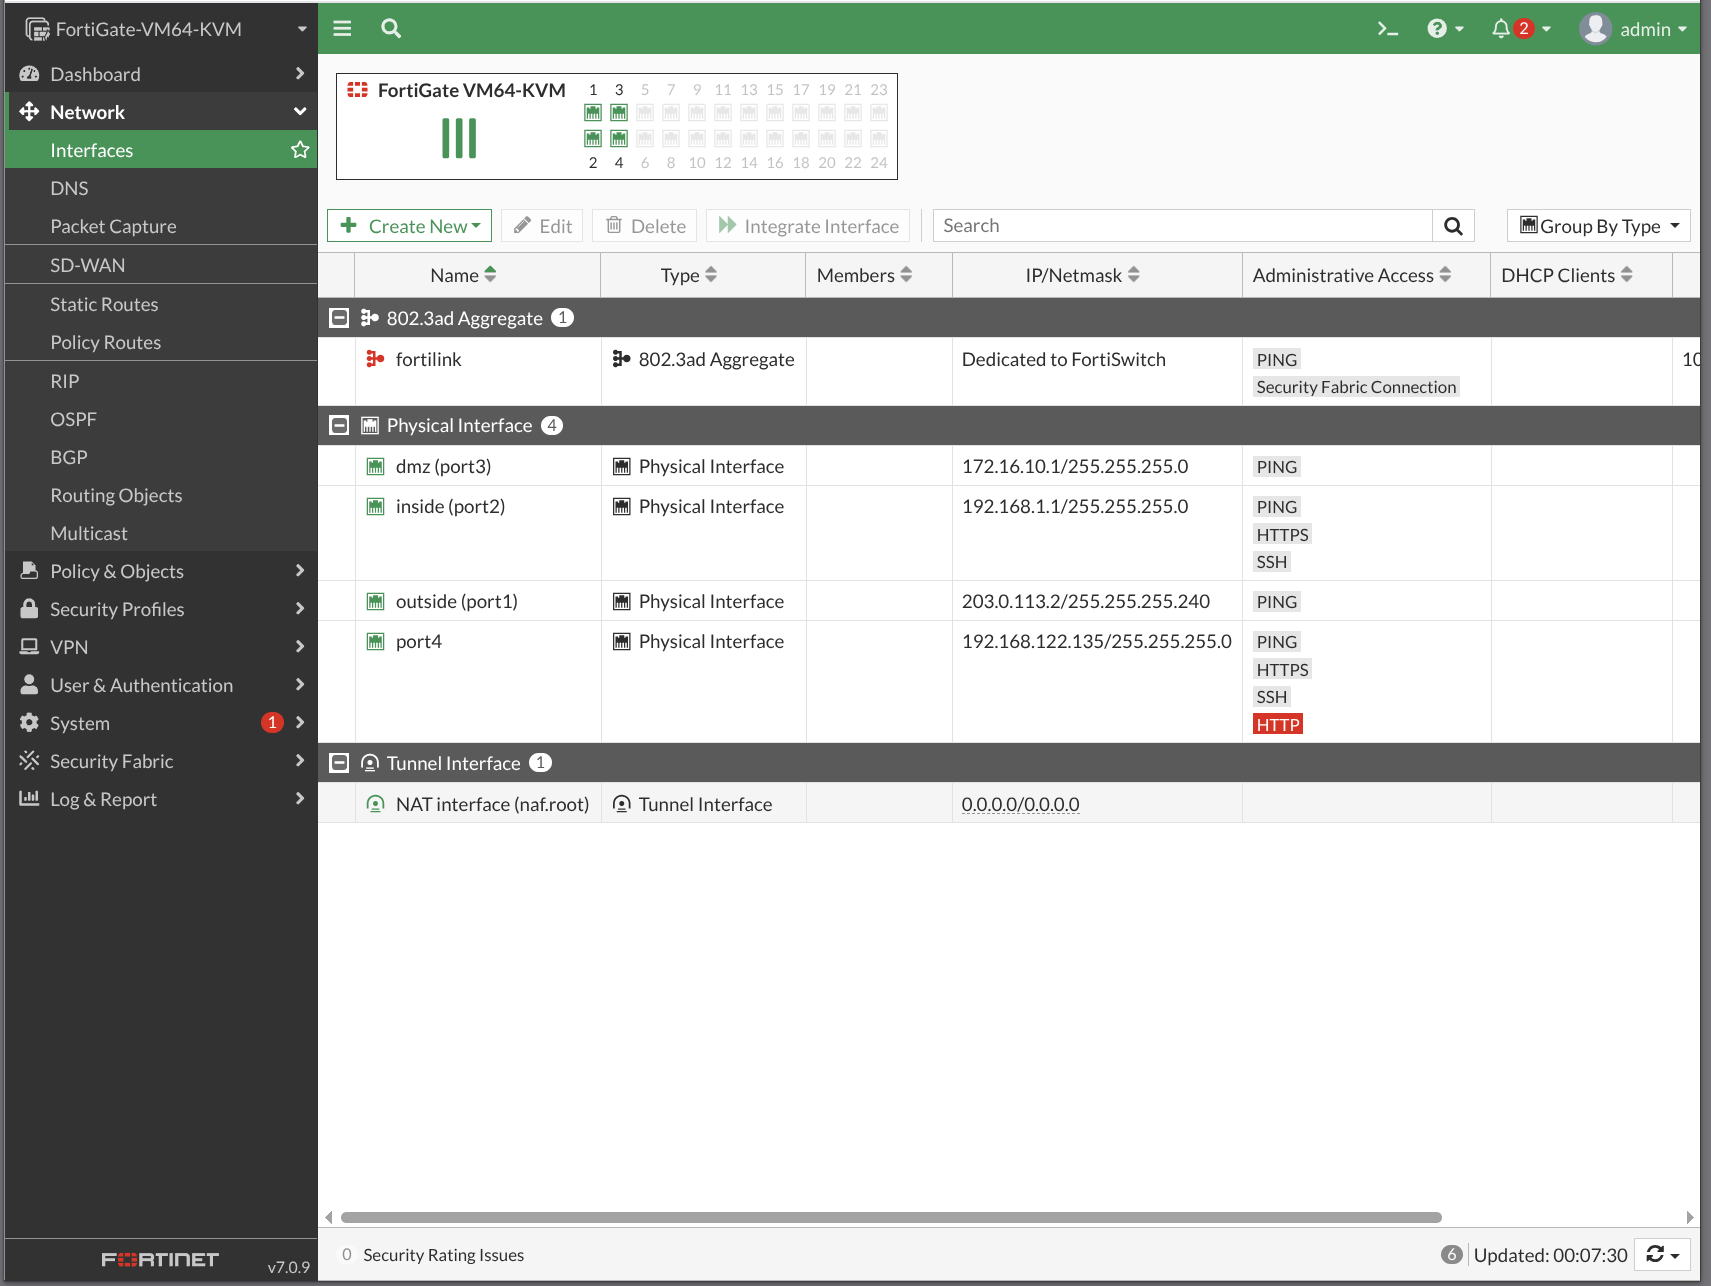Click the FortiGate-VM64-KVM device dropdown
The height and width of the screenshot is (1286, 1711).
(x=165, y=29)
